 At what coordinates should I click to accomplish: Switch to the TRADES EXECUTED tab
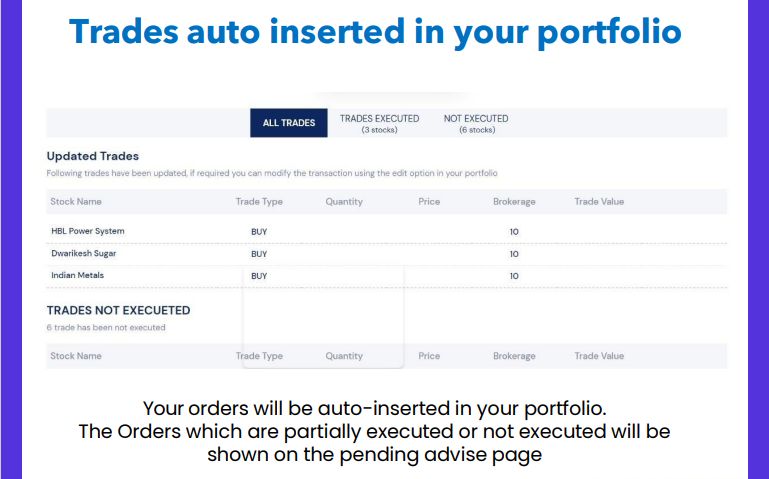coord(379,123)
